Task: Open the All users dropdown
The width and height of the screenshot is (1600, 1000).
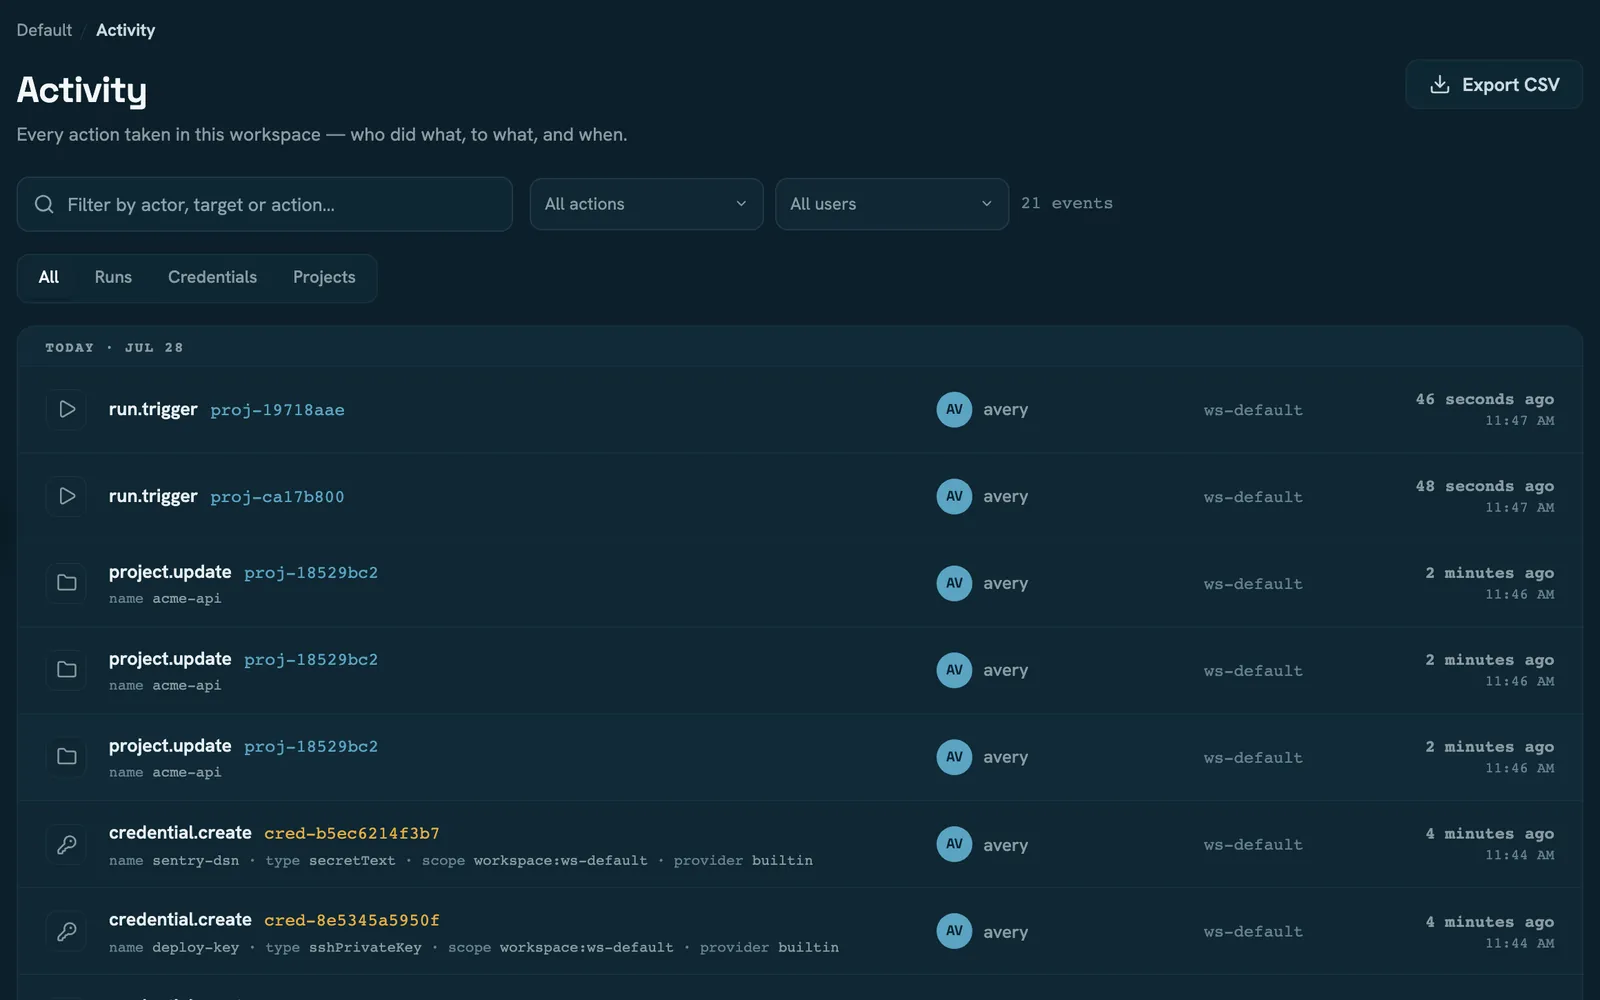Action: [x=892, y=204]
